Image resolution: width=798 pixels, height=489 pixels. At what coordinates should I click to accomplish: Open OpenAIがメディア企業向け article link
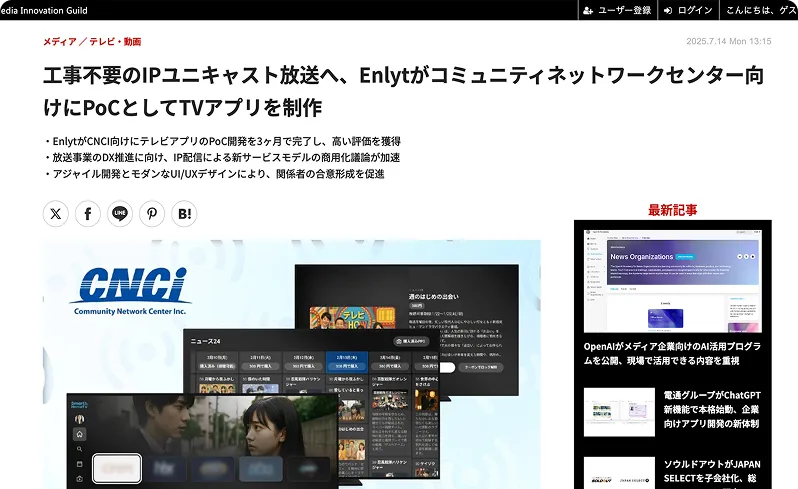click(672, 354)
